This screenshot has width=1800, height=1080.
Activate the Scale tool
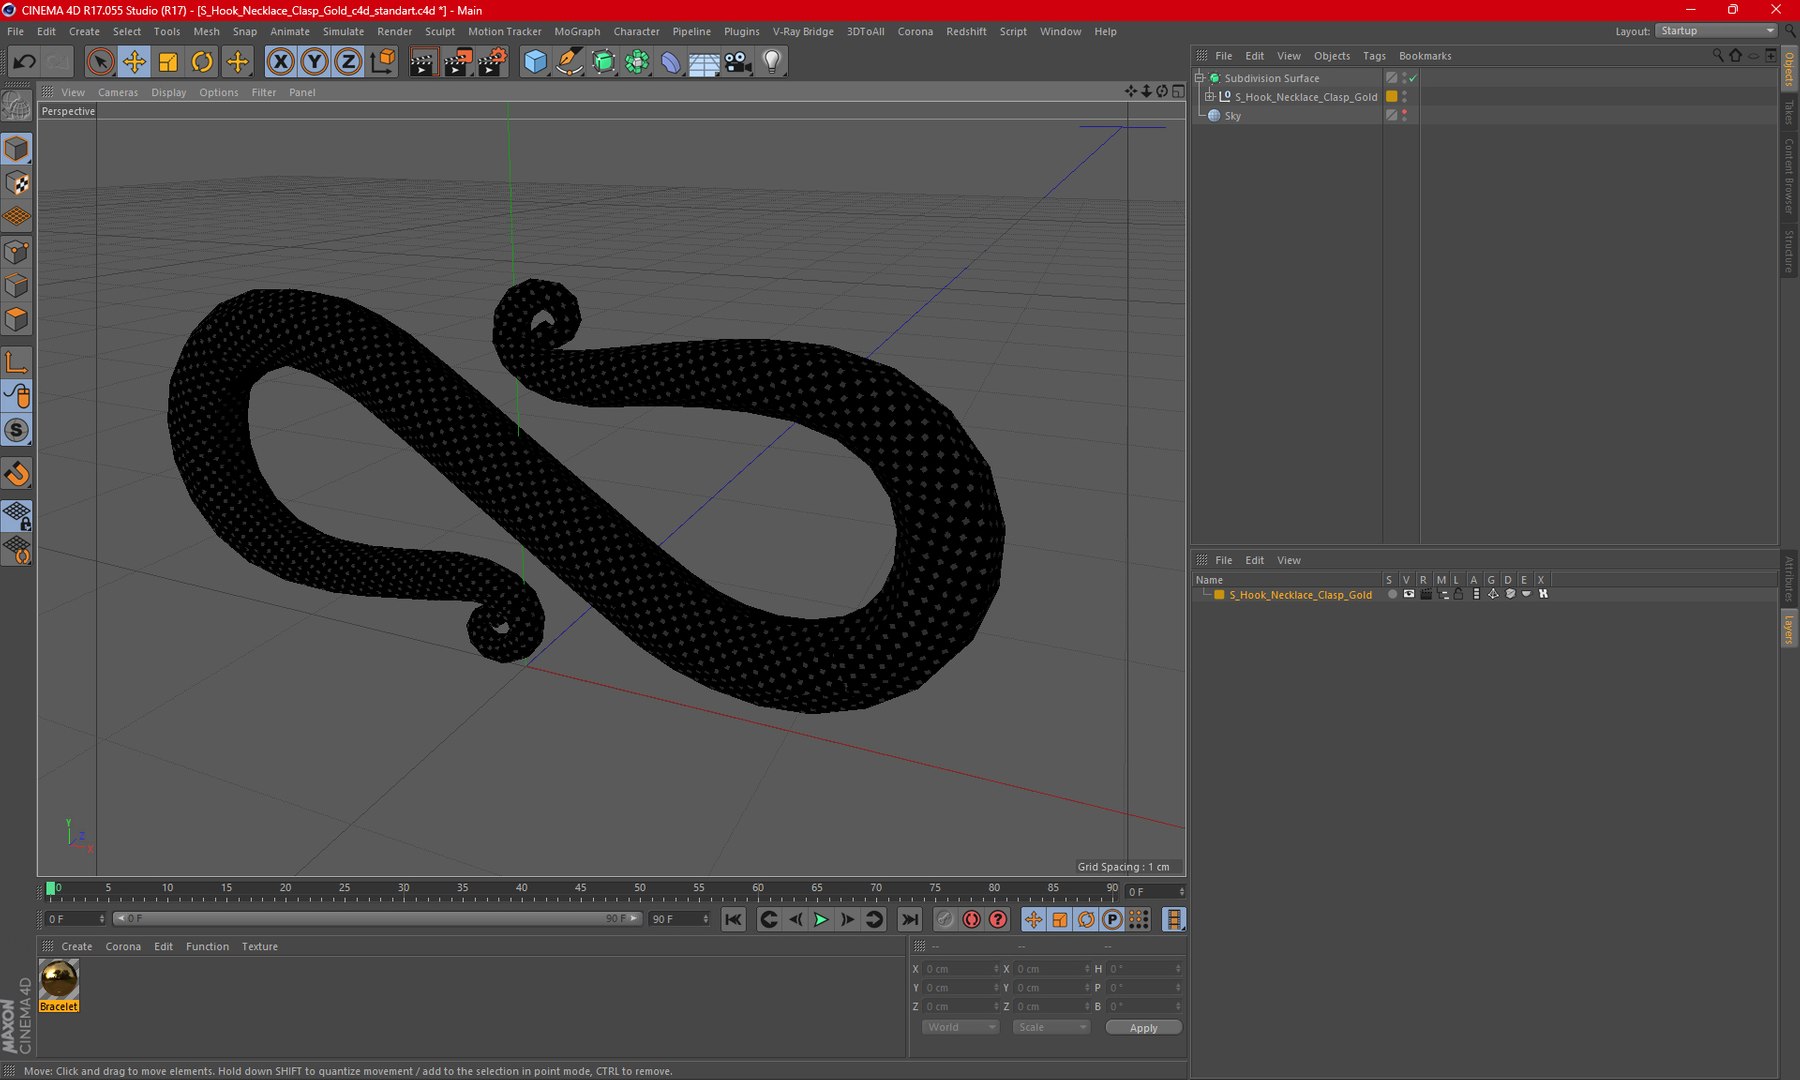click(168, 62)
